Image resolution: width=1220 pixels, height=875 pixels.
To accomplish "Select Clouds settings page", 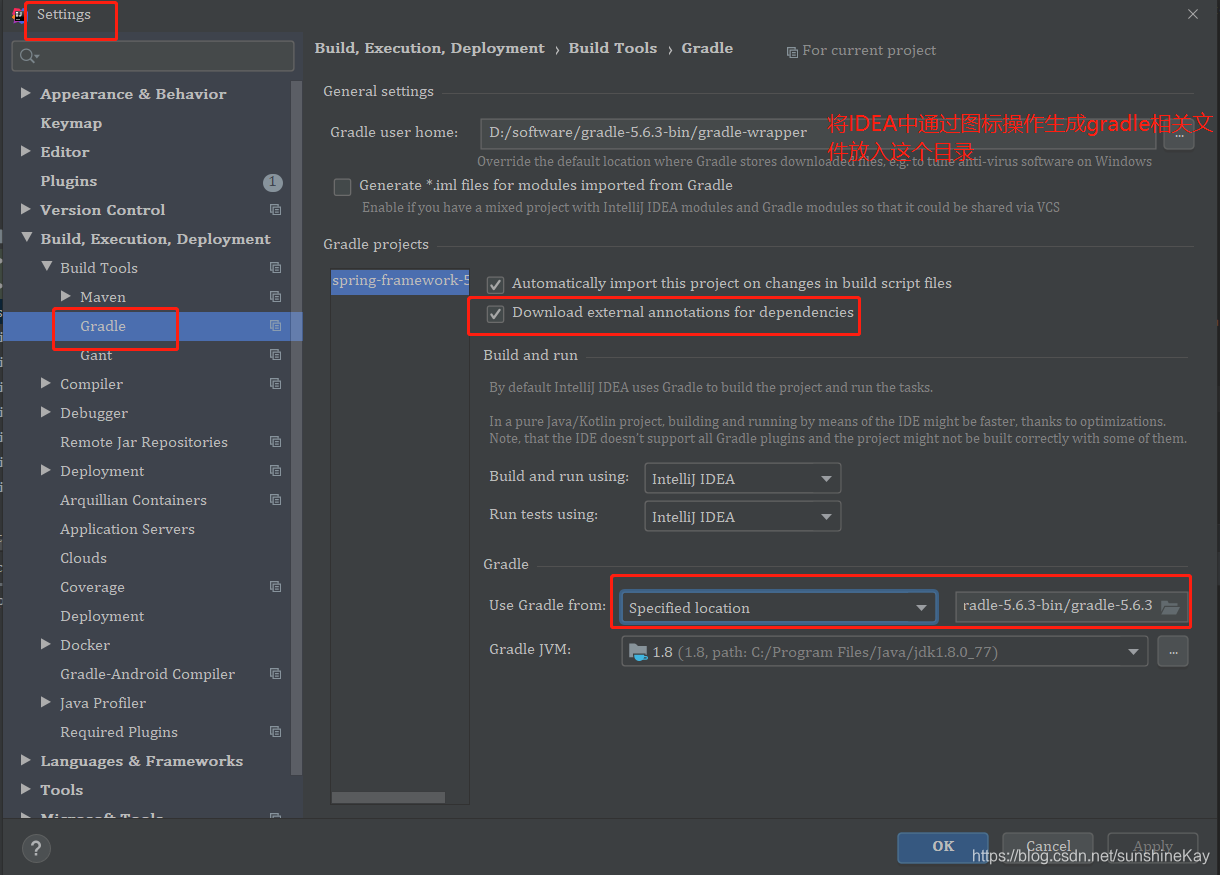I will (x=83, y=558).
